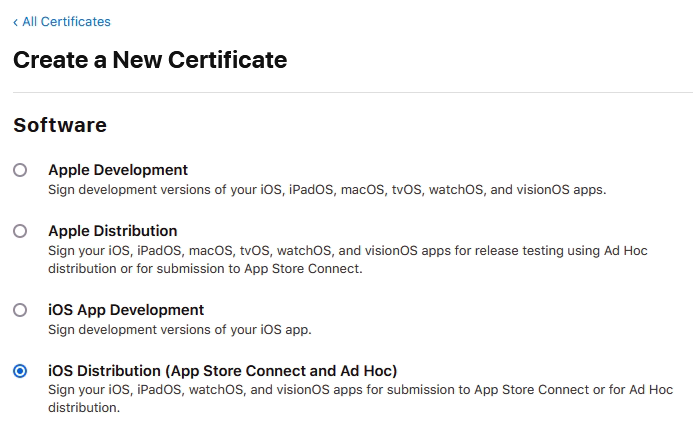Click the Apple Development label text
This screenshot has width=693, height=431.
point(118,170)
